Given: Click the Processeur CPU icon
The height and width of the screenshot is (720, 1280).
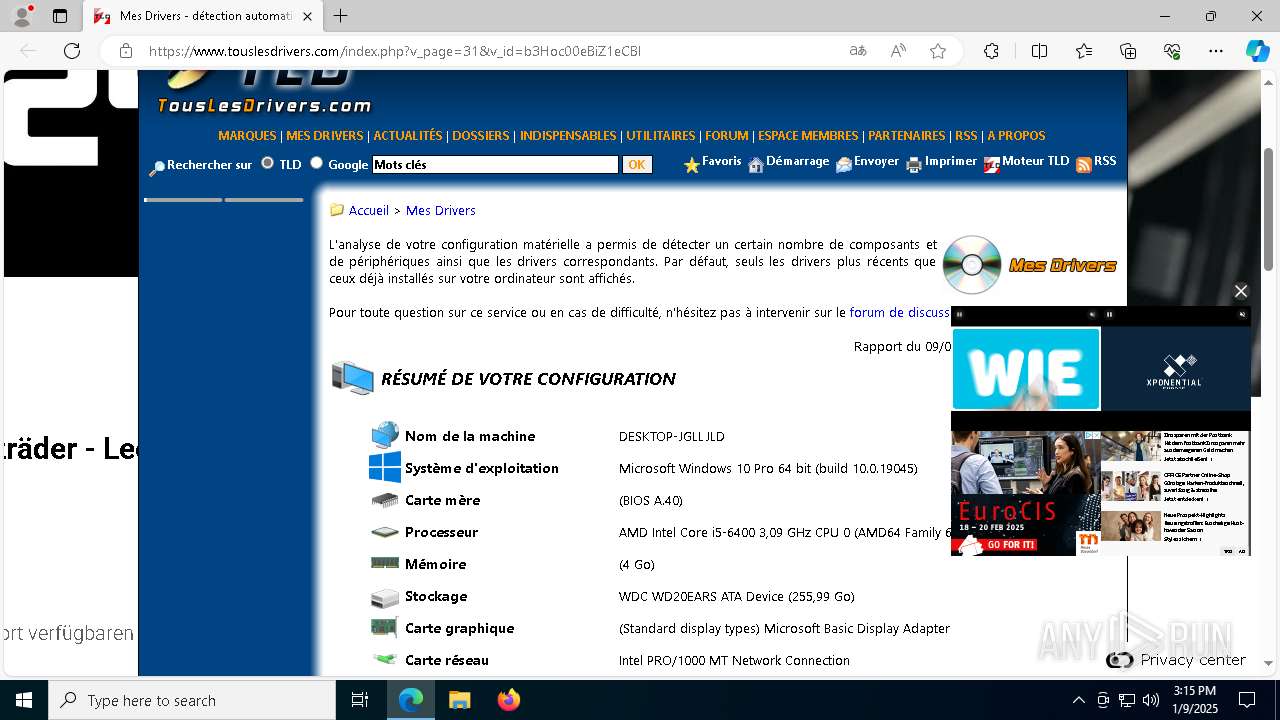Looking at the screenshot, I should coord(385,532).
